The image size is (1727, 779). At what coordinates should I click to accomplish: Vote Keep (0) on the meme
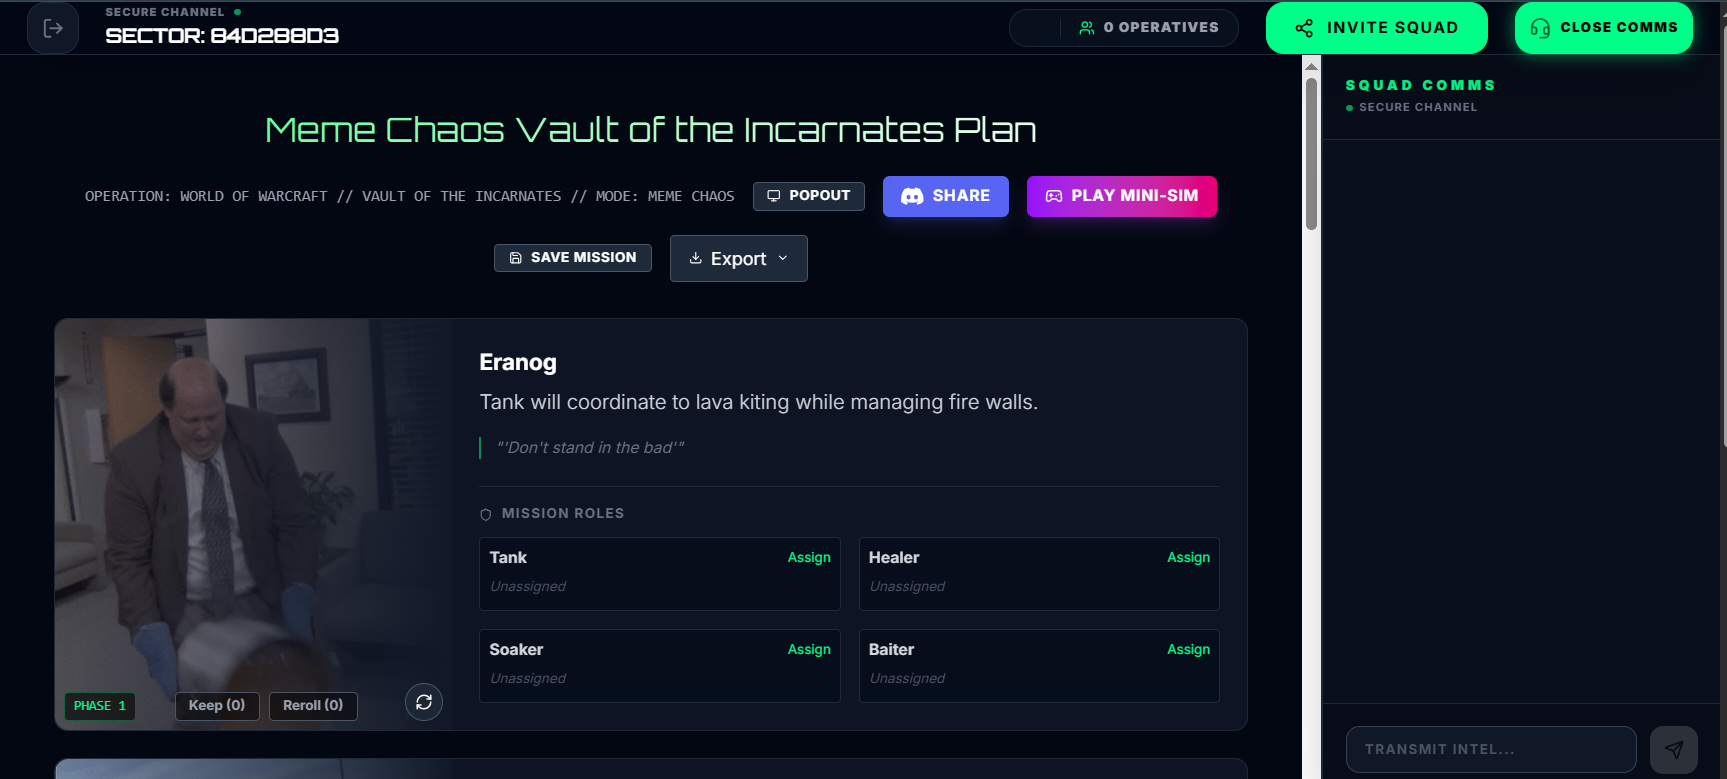217,706
